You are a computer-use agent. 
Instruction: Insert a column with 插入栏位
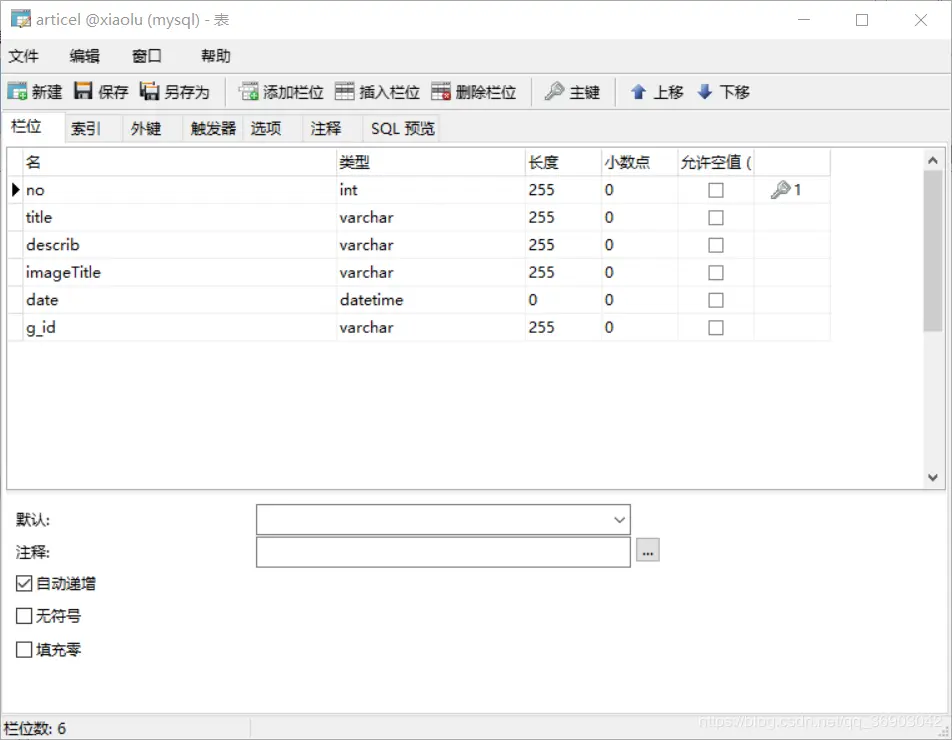point(377,92)
